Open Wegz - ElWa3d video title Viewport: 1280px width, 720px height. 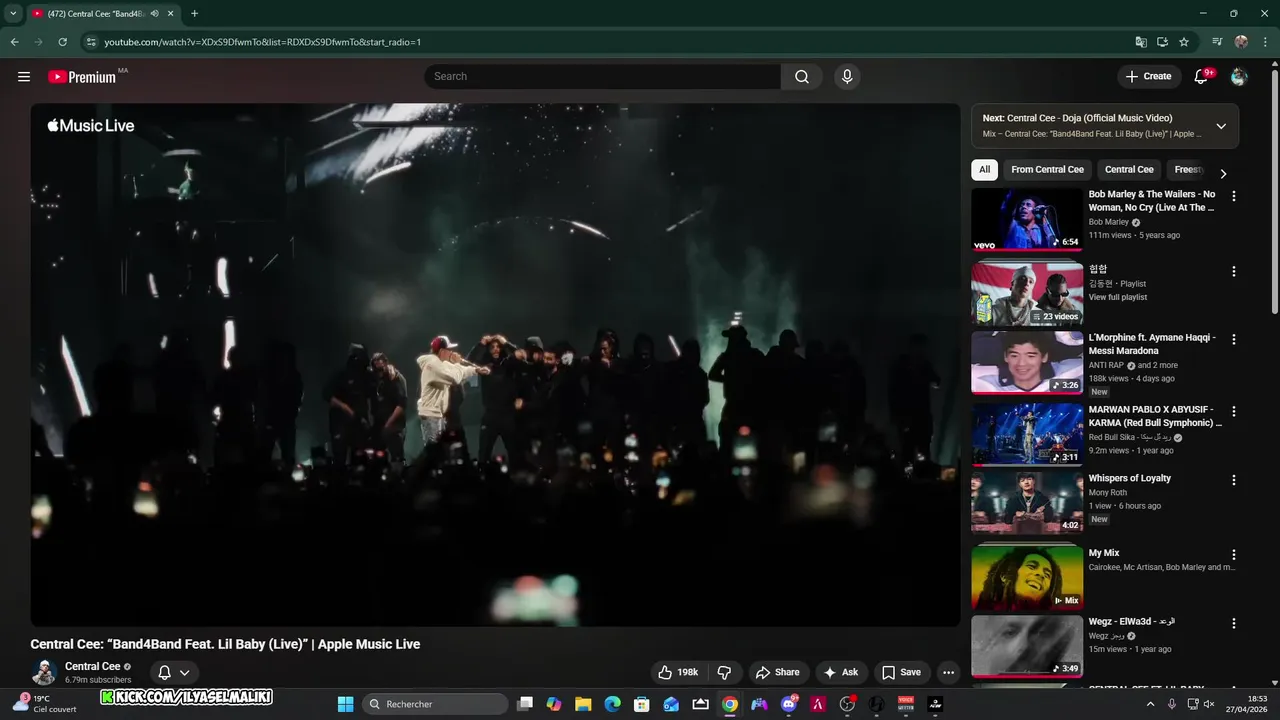point(1131,622)
